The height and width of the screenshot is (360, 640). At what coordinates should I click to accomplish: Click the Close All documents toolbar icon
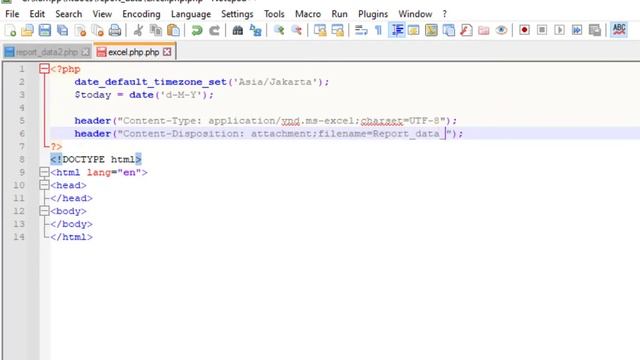[x=98, y=30]
